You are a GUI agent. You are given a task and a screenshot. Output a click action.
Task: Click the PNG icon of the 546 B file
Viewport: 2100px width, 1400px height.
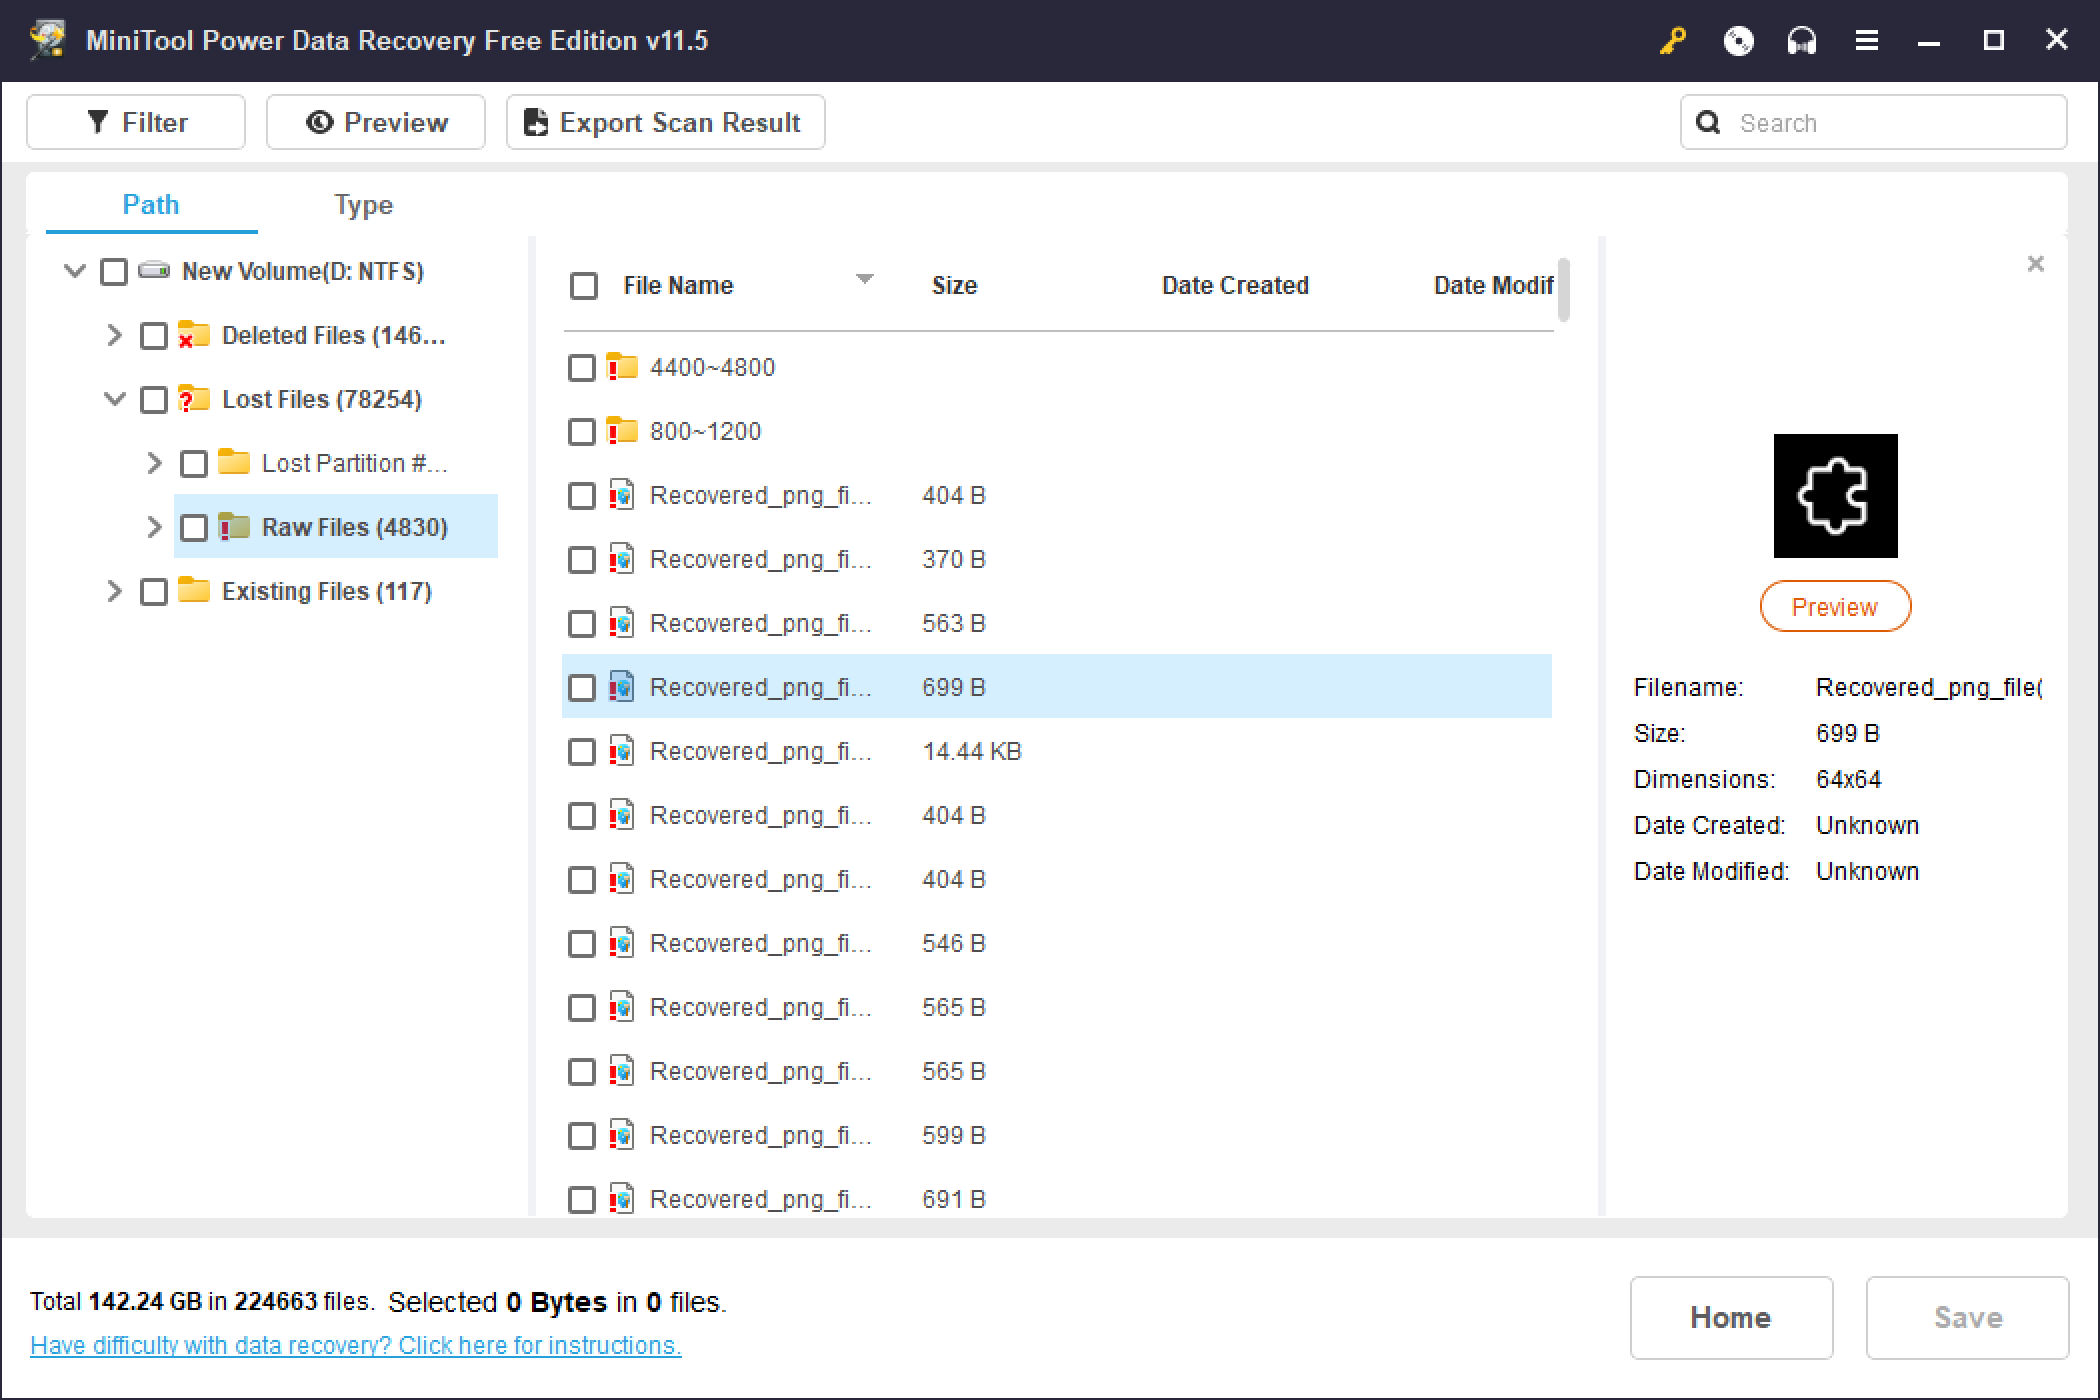pos(622,943)
